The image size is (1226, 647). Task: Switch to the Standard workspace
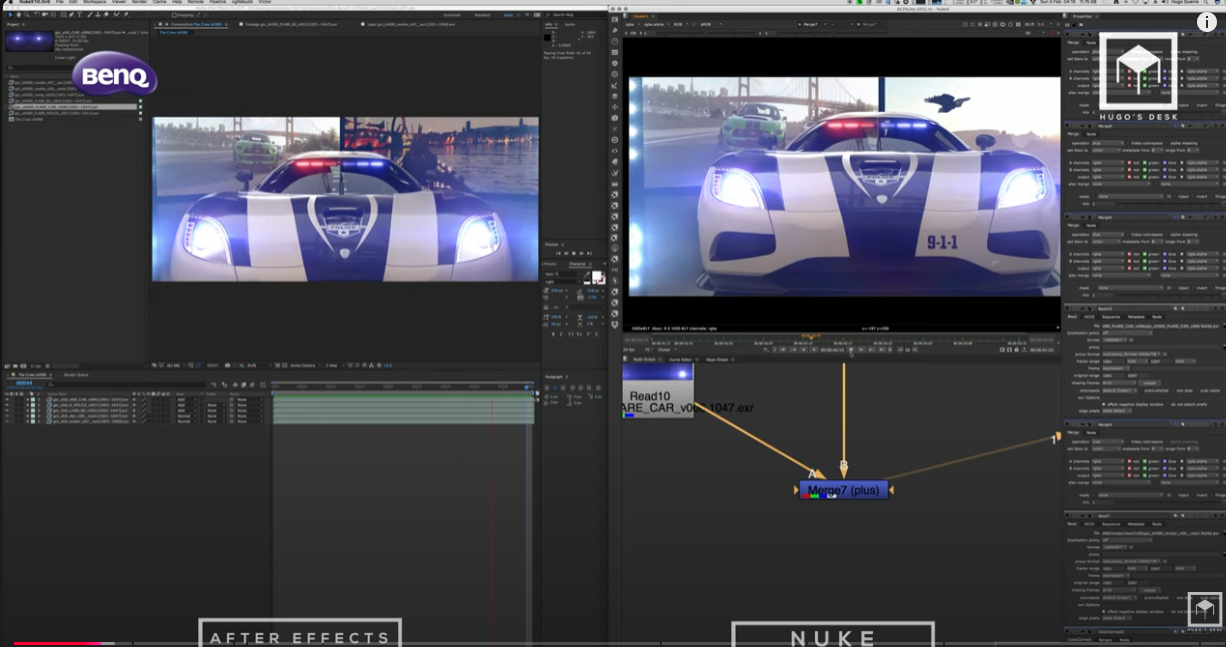pyautogui.click(x=482, y=15)
